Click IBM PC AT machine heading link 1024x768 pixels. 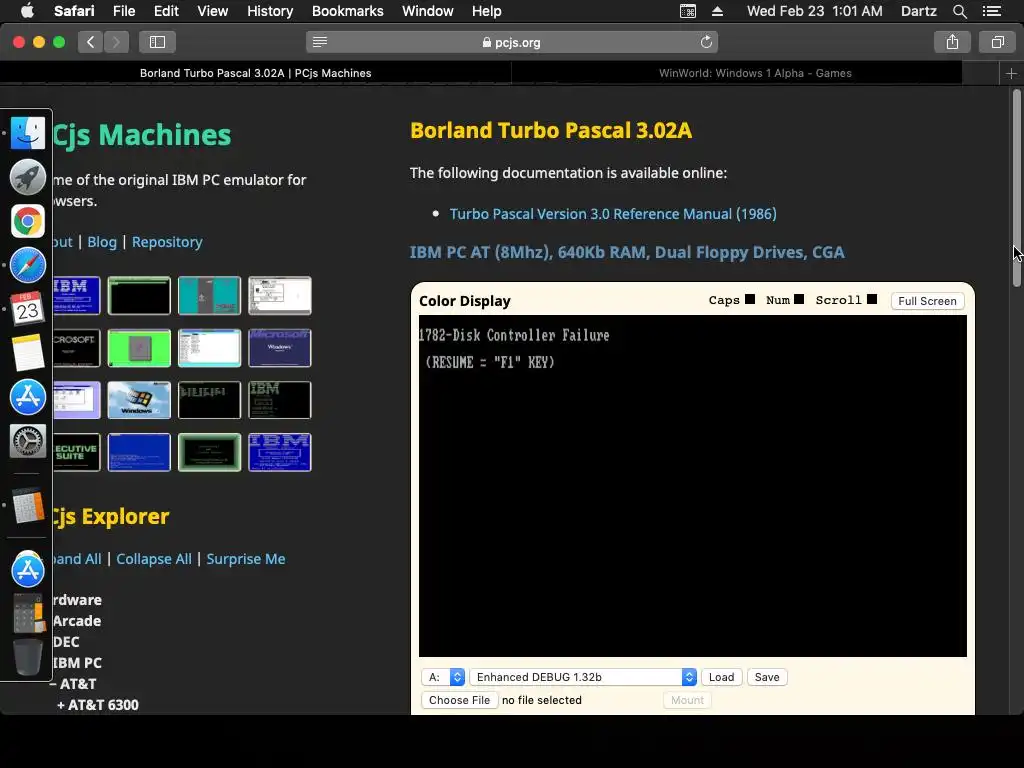click(x=627, y=252)
